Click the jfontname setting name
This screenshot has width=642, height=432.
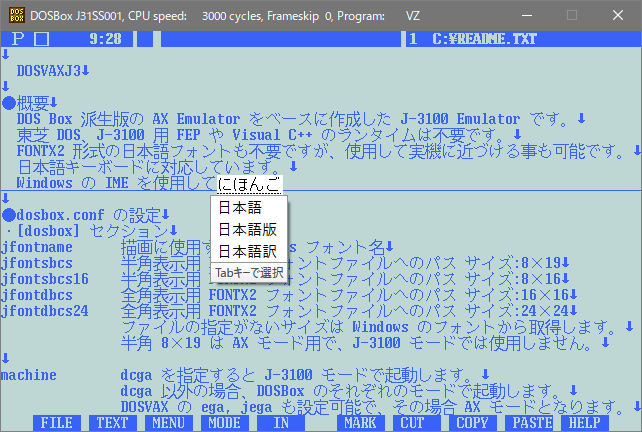tap(36, 247)
